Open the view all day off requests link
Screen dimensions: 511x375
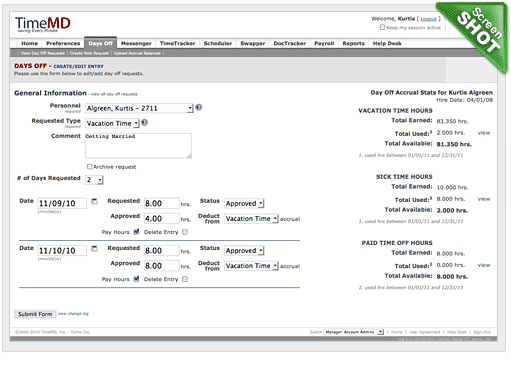[114, 94]
